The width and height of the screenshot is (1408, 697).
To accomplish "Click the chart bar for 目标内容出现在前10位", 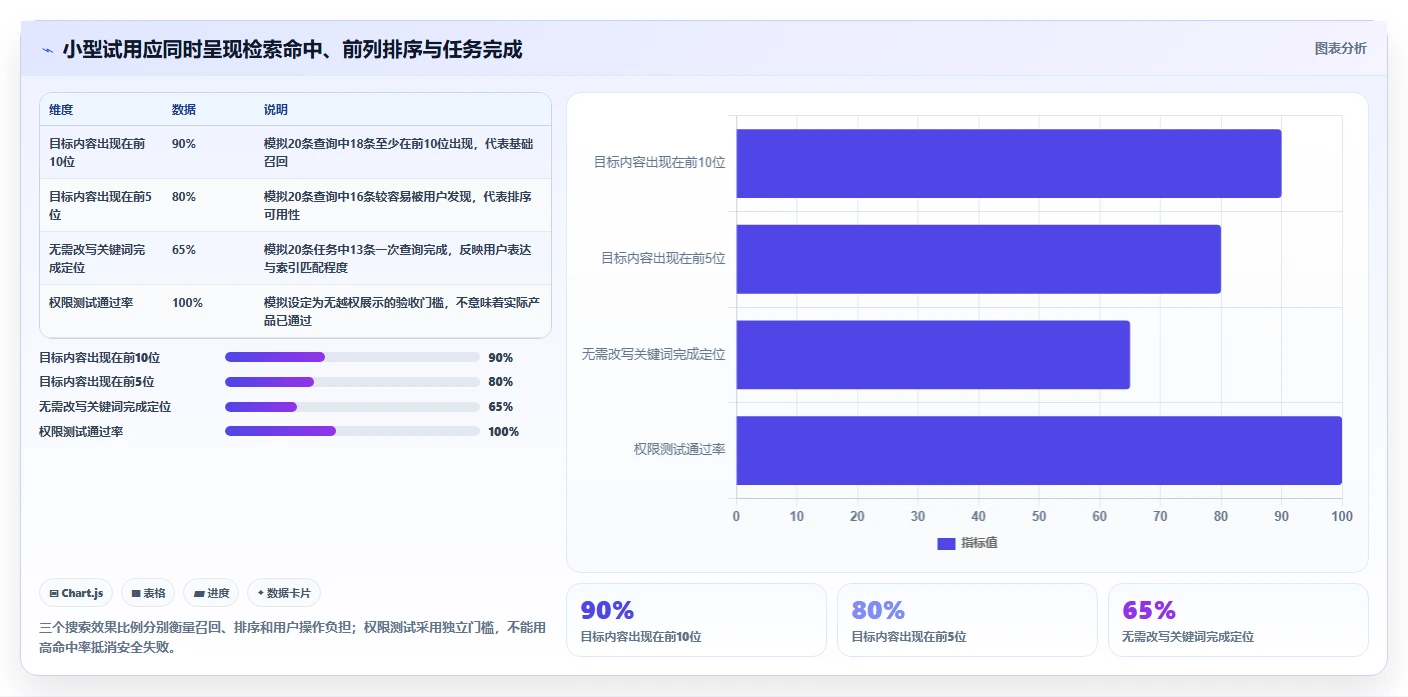I will (x=1009, y=163).
